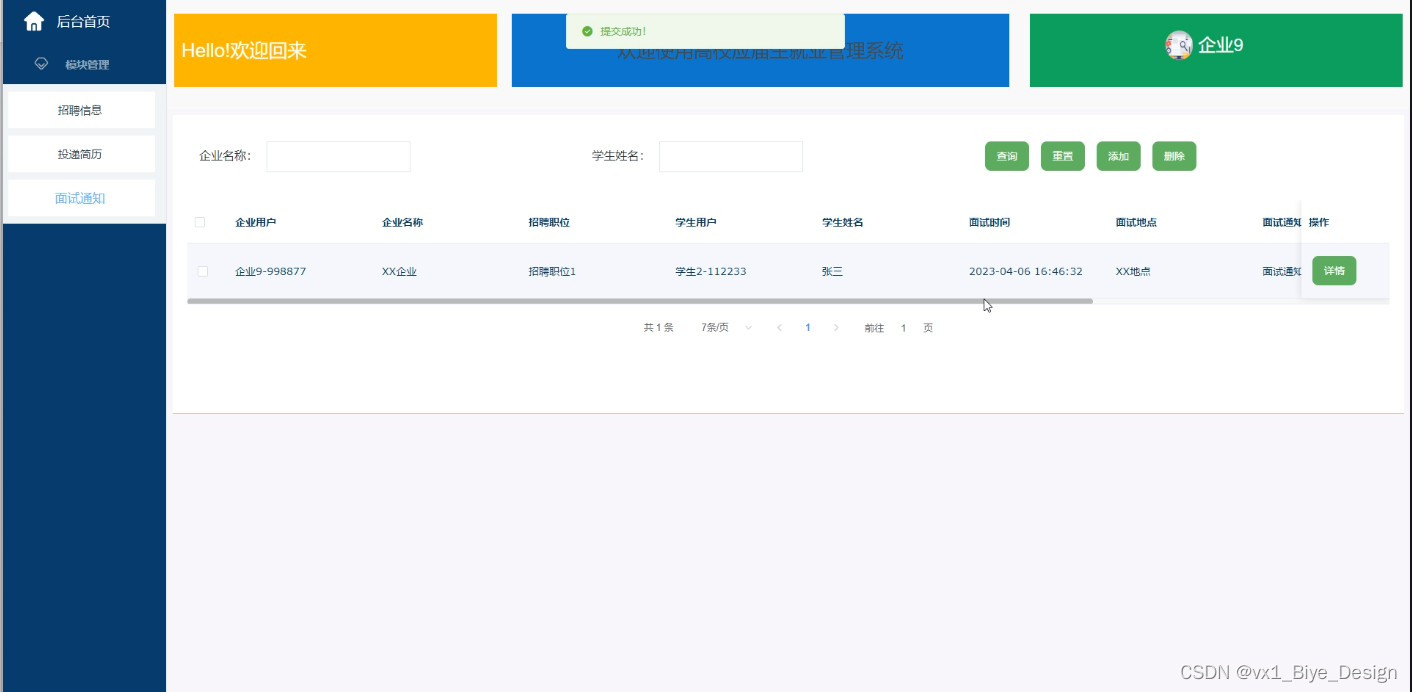This screenshot has height=692, width=1412.
Task: Click the cell XX企业
Action: click(x=399, y=271)
